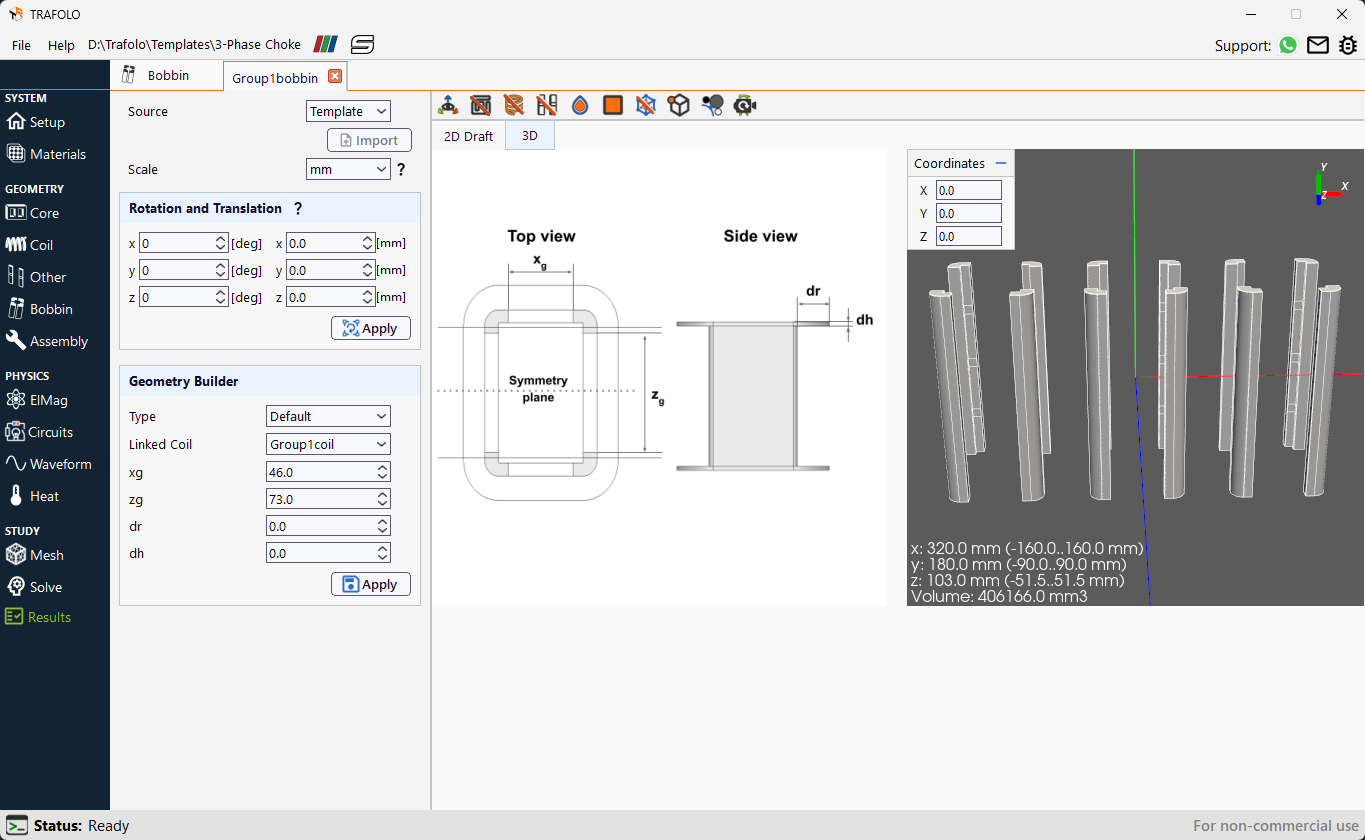Click the z rotation degrees field
The width and height of the screenshot is (1365, 840).
pos(184,297)
